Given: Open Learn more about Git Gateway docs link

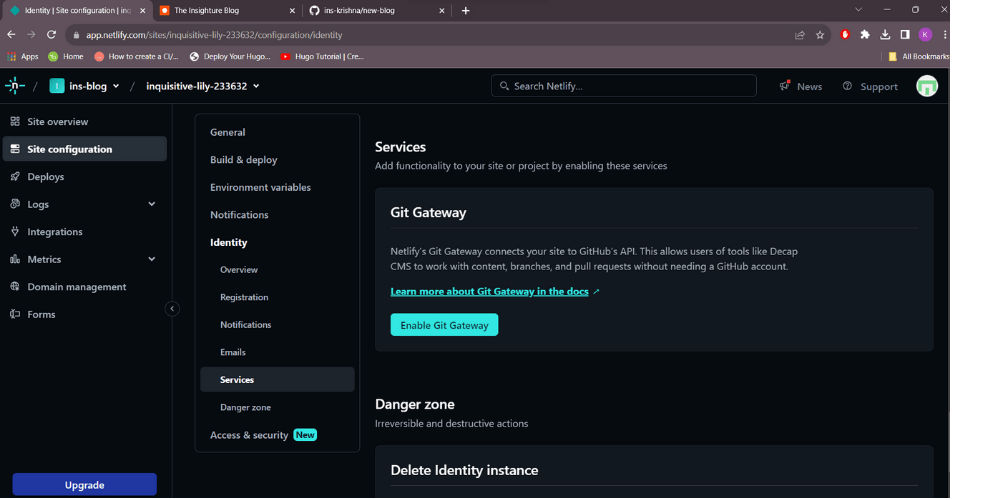Looking at the screenshot, I should coord(489,291).
